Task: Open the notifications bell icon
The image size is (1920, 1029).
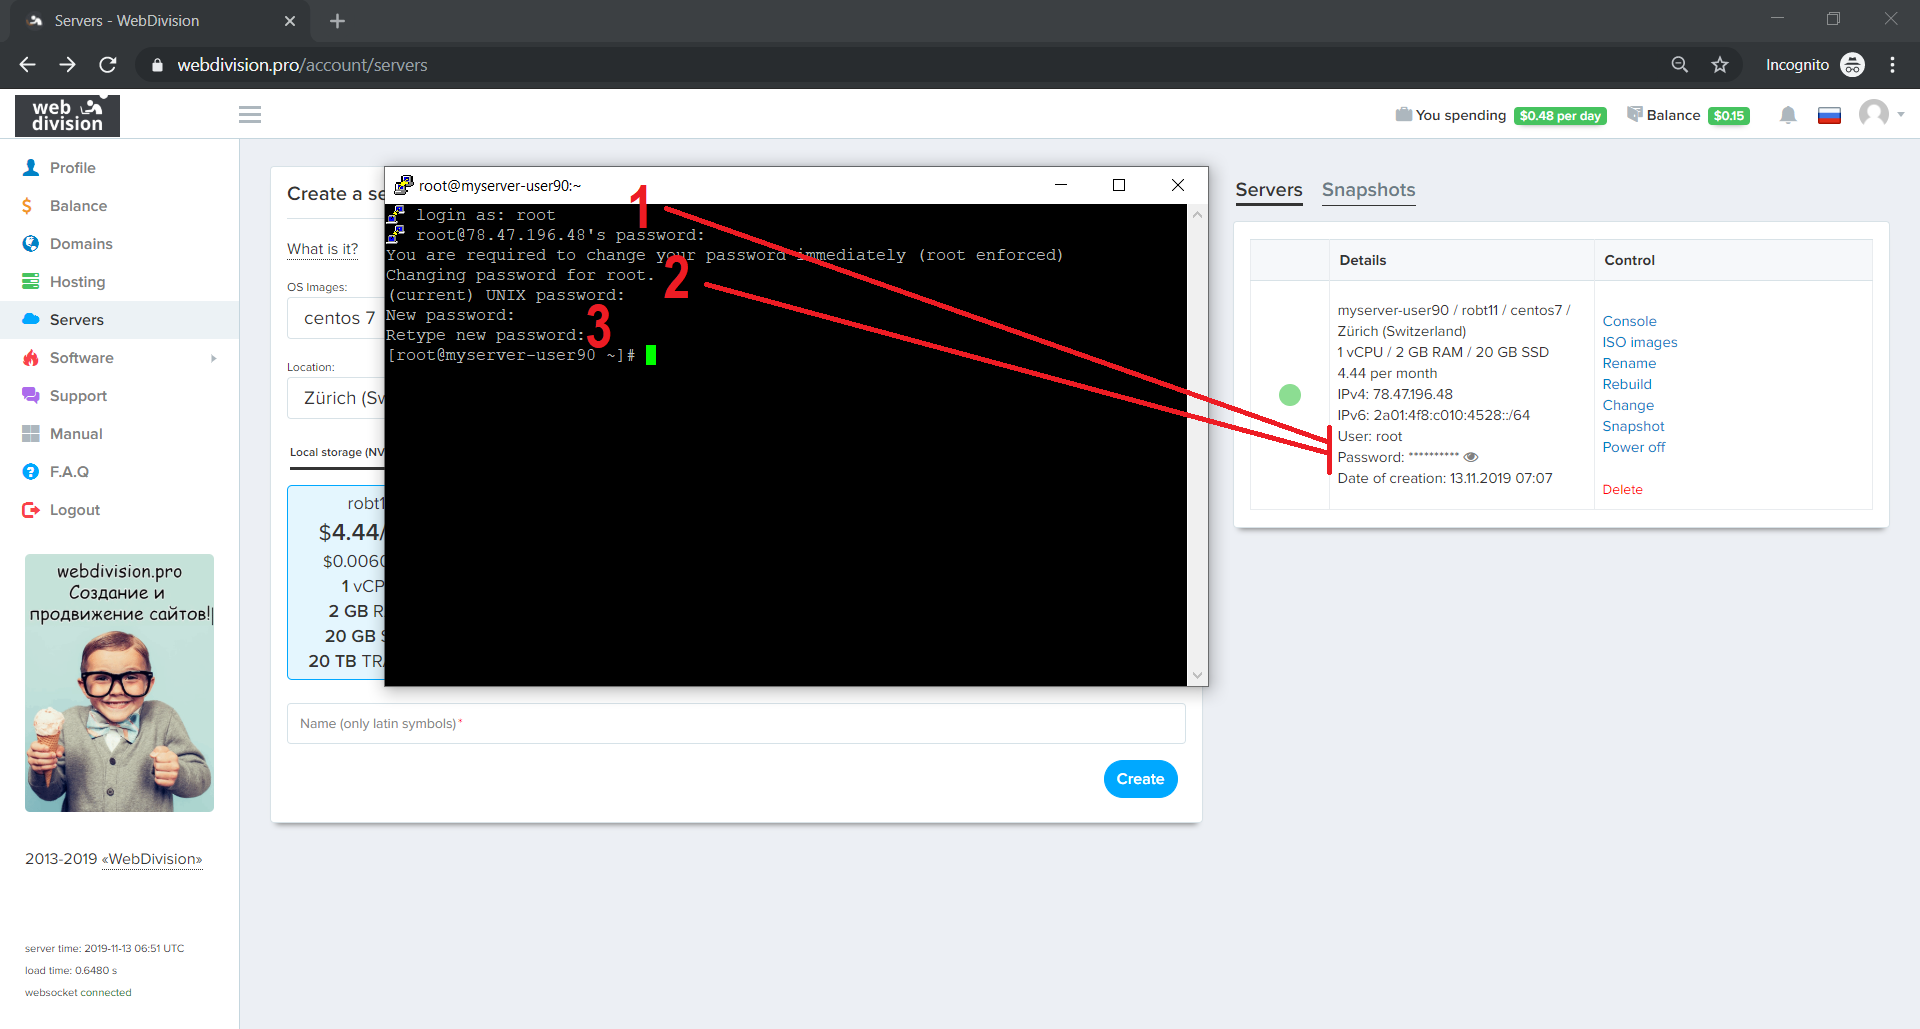Action: pos(1788,115)
